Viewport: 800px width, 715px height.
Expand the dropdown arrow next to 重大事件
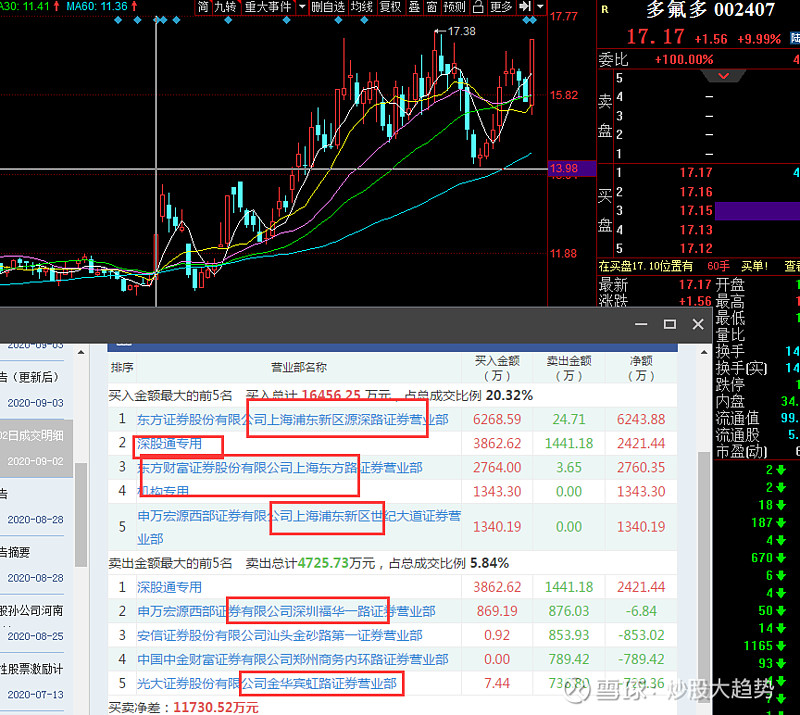(x=302, y=7)
